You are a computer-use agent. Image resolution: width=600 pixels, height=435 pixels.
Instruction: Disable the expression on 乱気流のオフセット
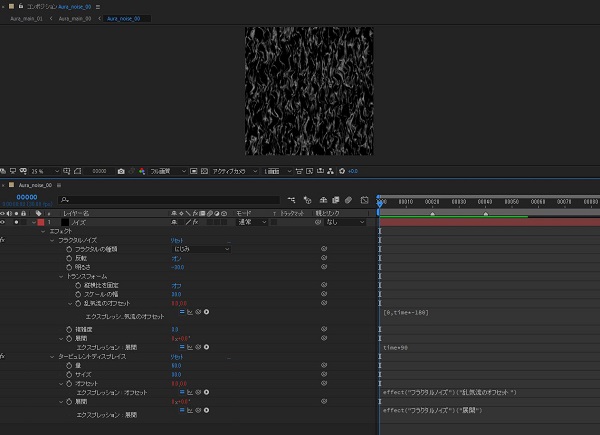(x=181, y=313)
